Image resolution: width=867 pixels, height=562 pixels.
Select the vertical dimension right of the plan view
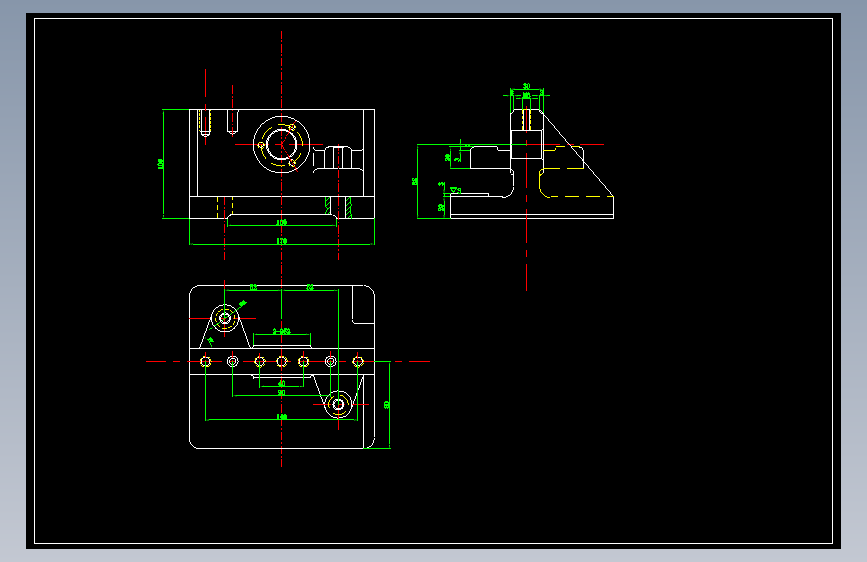(x=387, y=404)
